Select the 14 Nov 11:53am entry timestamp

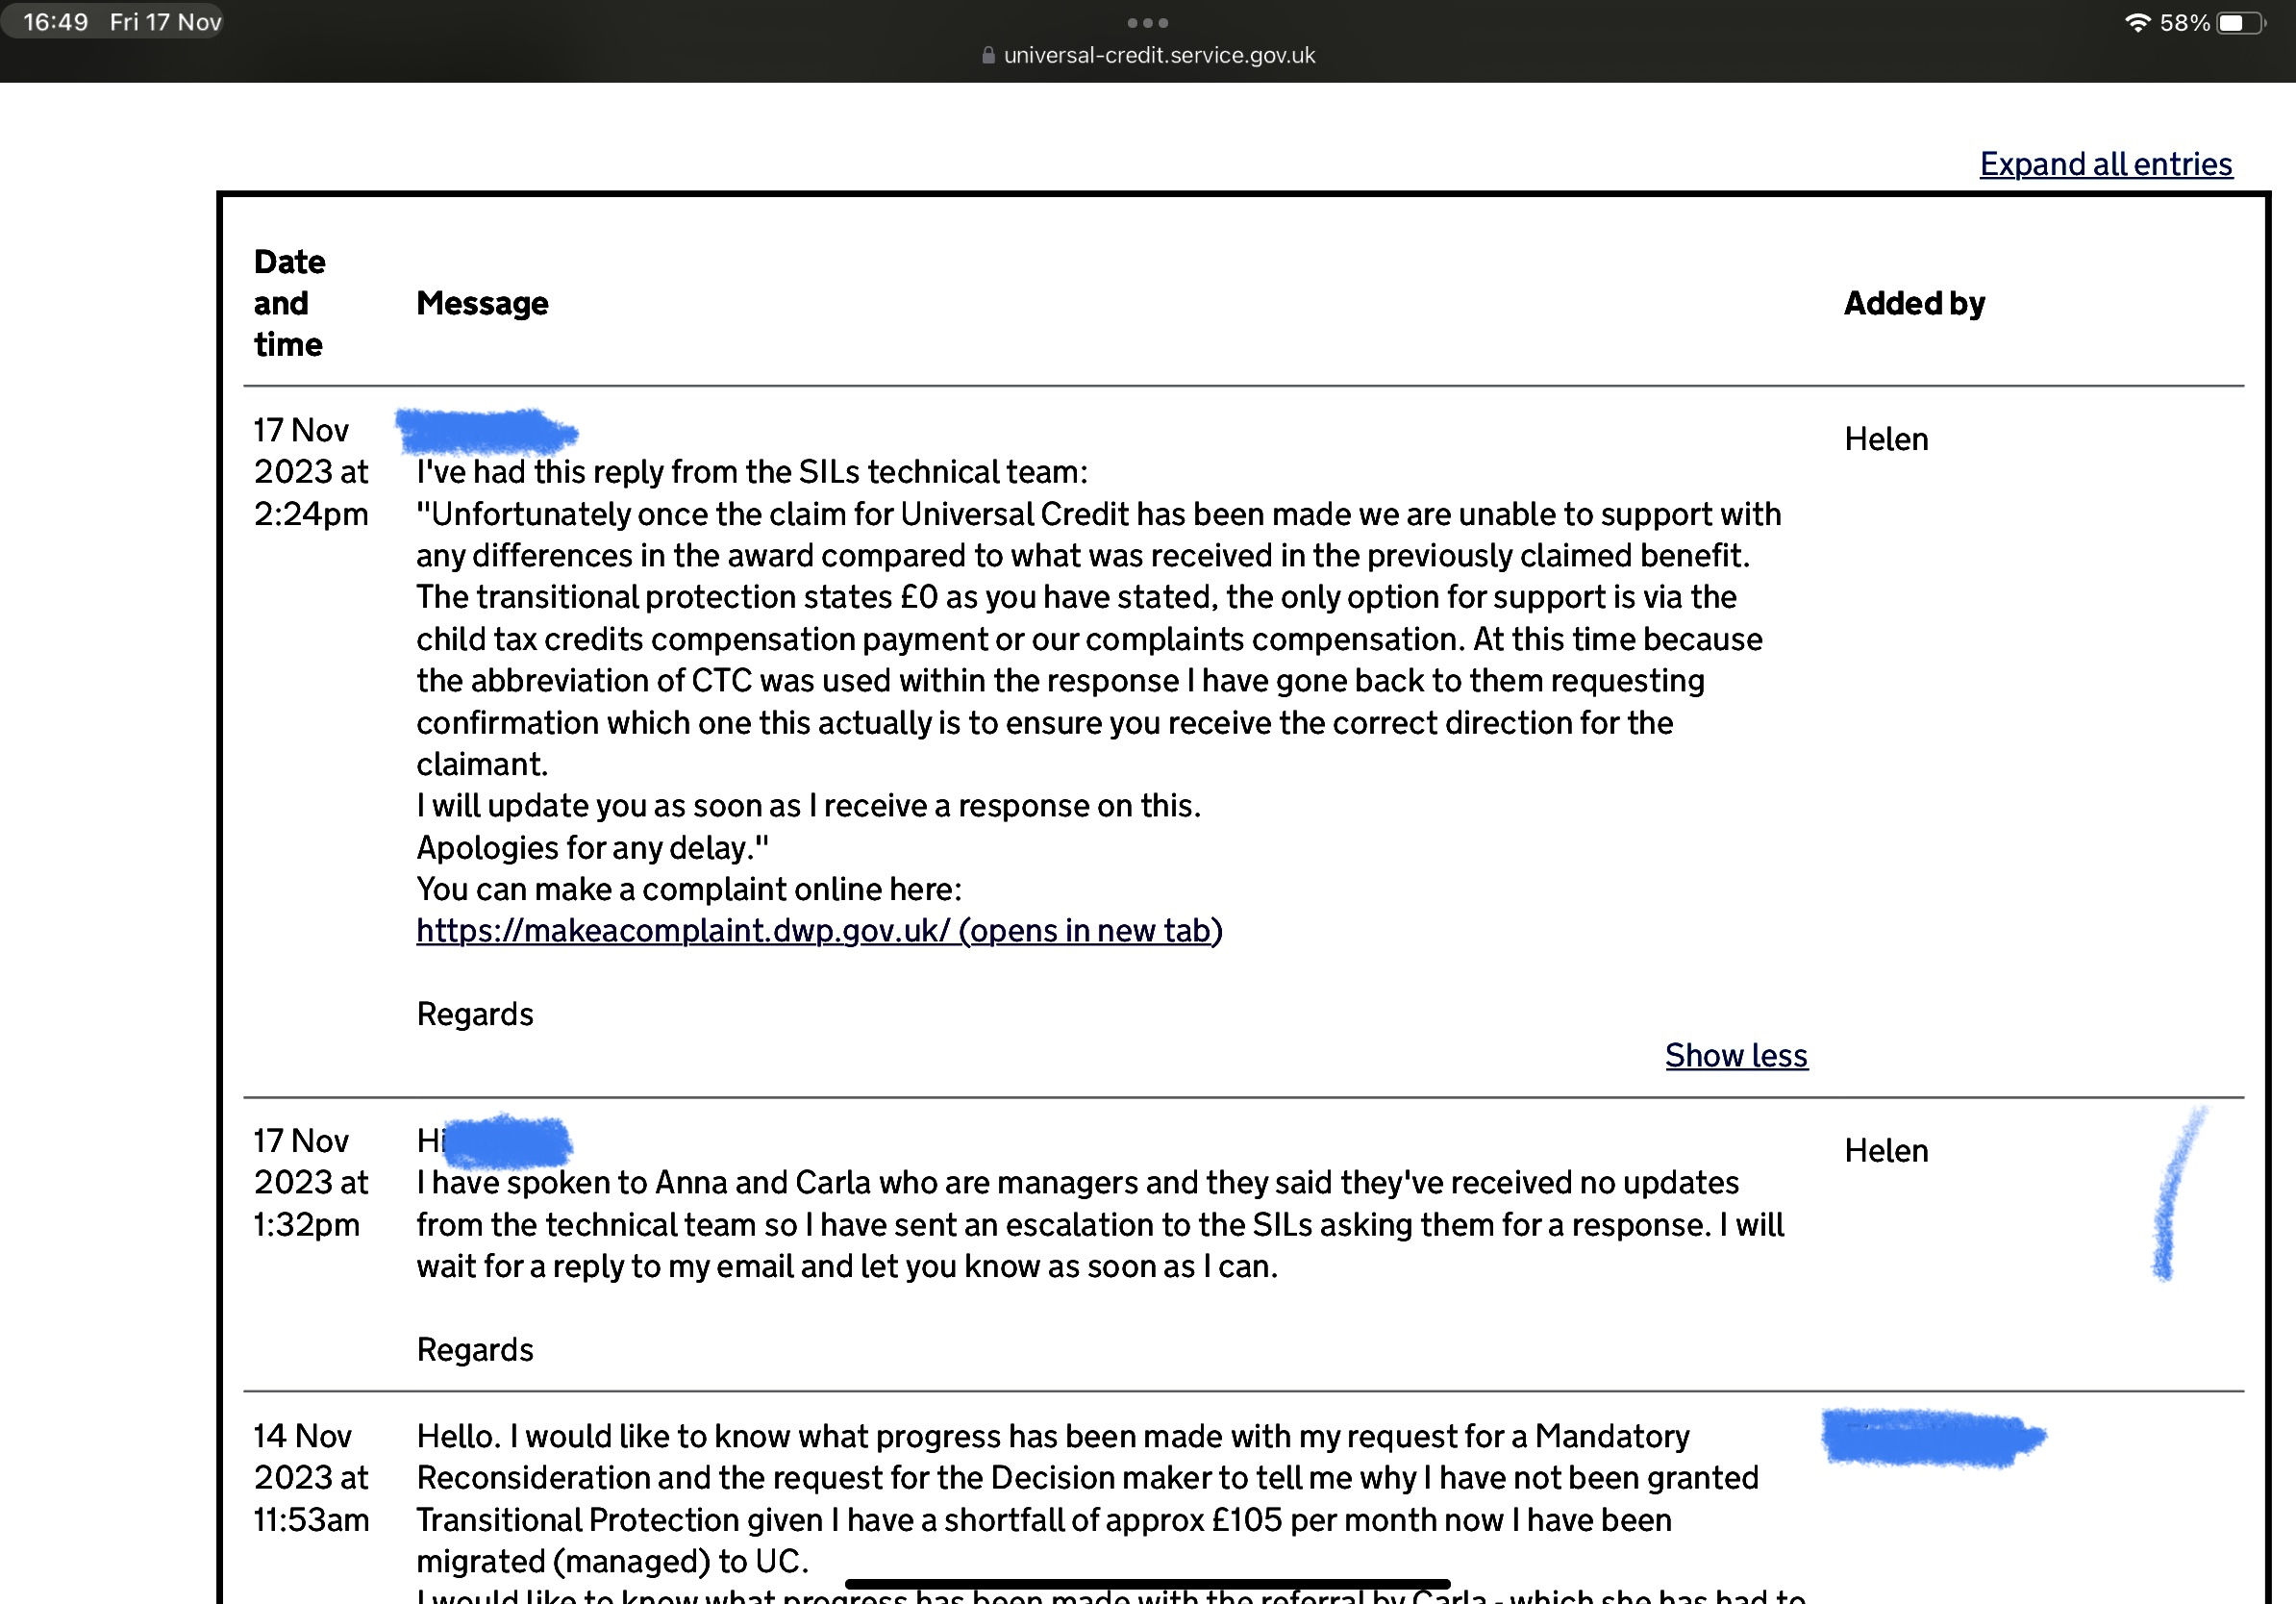point(310,1477)
